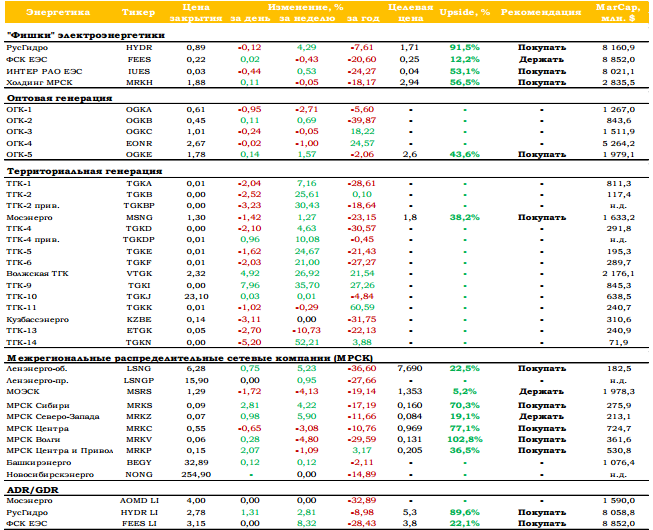Select the 70,3% upside value
The height and width of the screenshot is (530, 653).
click(x=465, y=405)
